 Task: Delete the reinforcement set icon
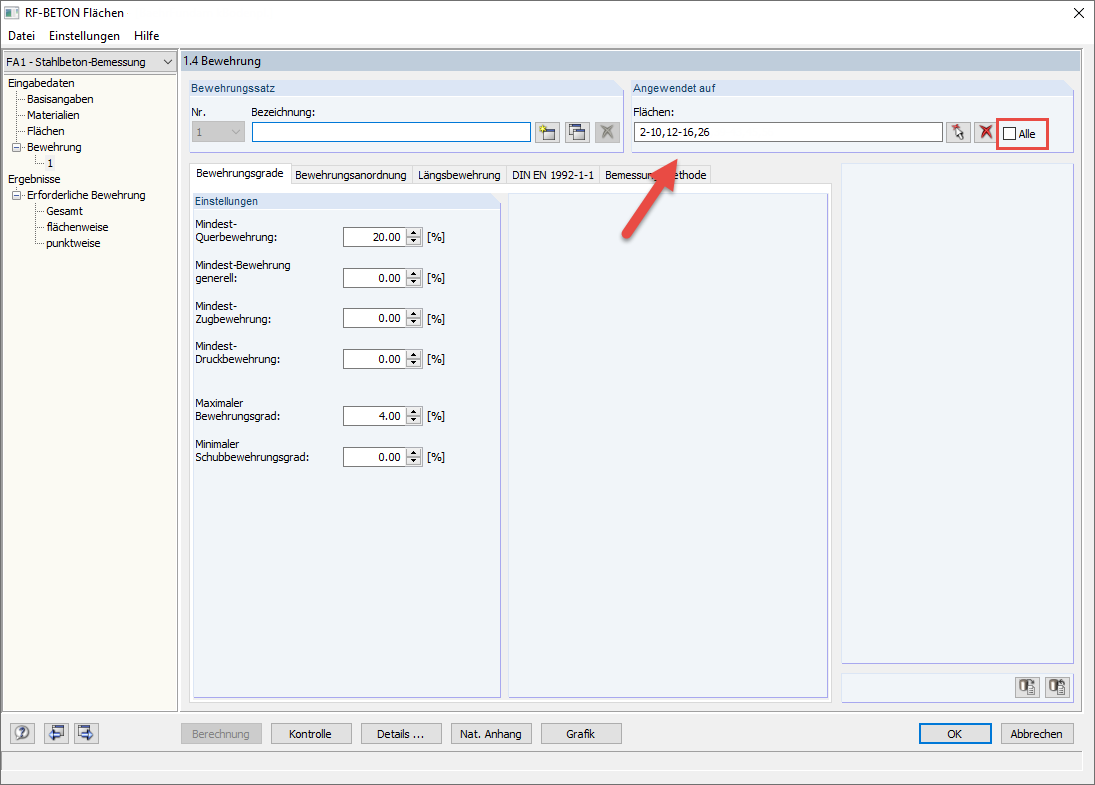pos(608,132)
